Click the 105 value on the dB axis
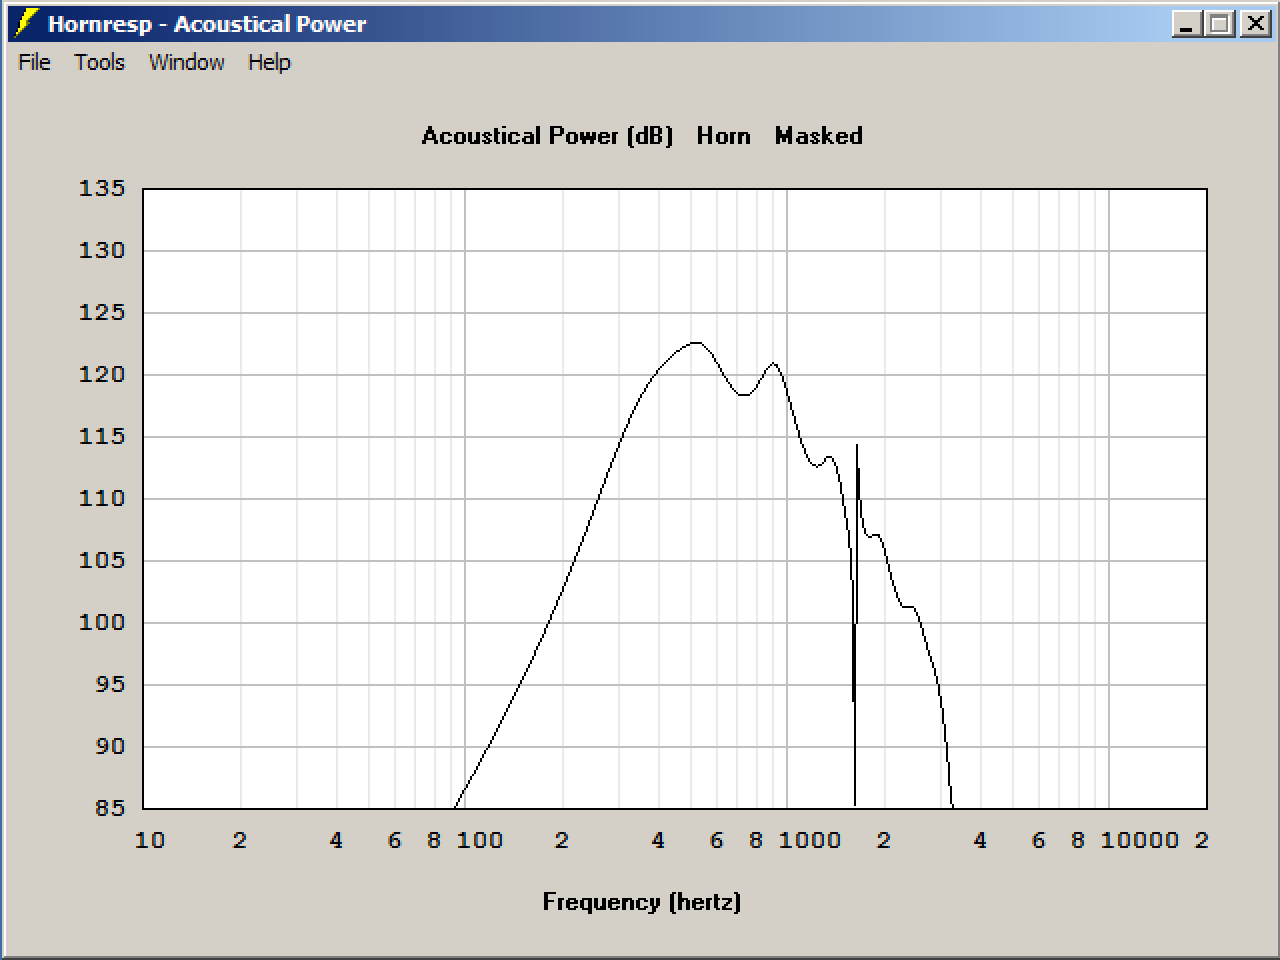Screen dimensions: 1280x960 point(102,561)
